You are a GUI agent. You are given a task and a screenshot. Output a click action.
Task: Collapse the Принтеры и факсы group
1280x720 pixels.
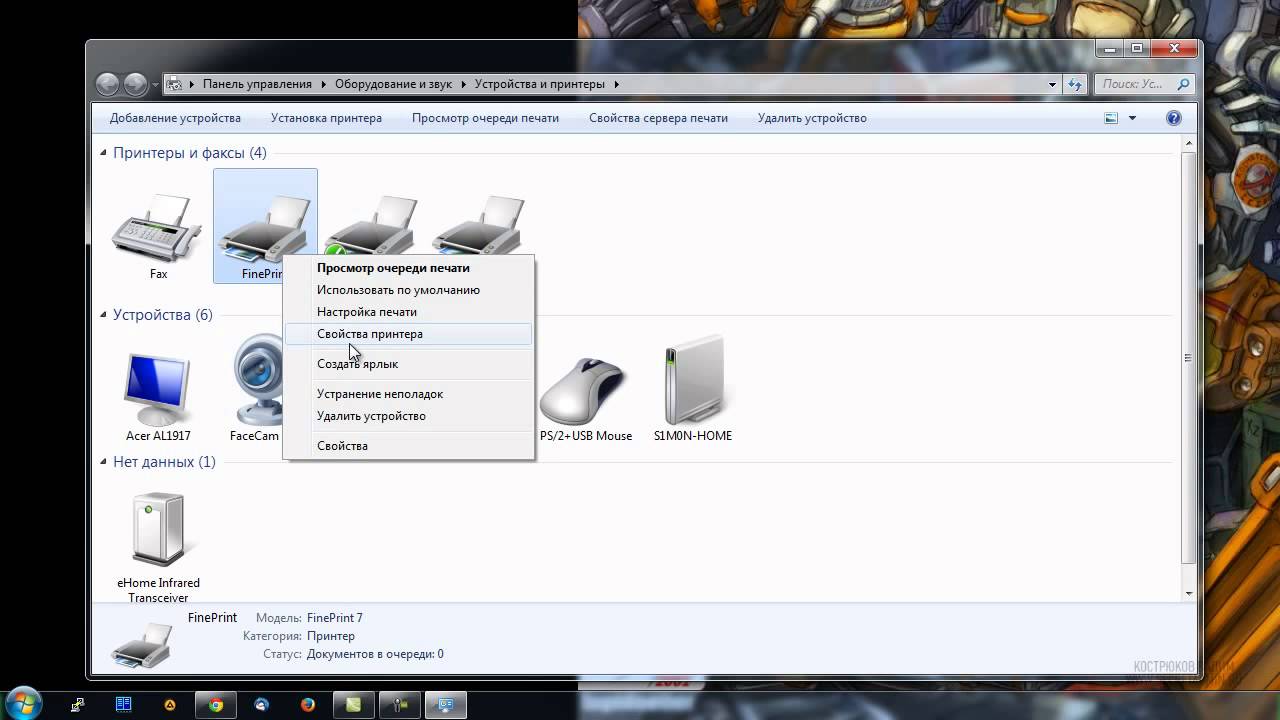pos(103,153)
